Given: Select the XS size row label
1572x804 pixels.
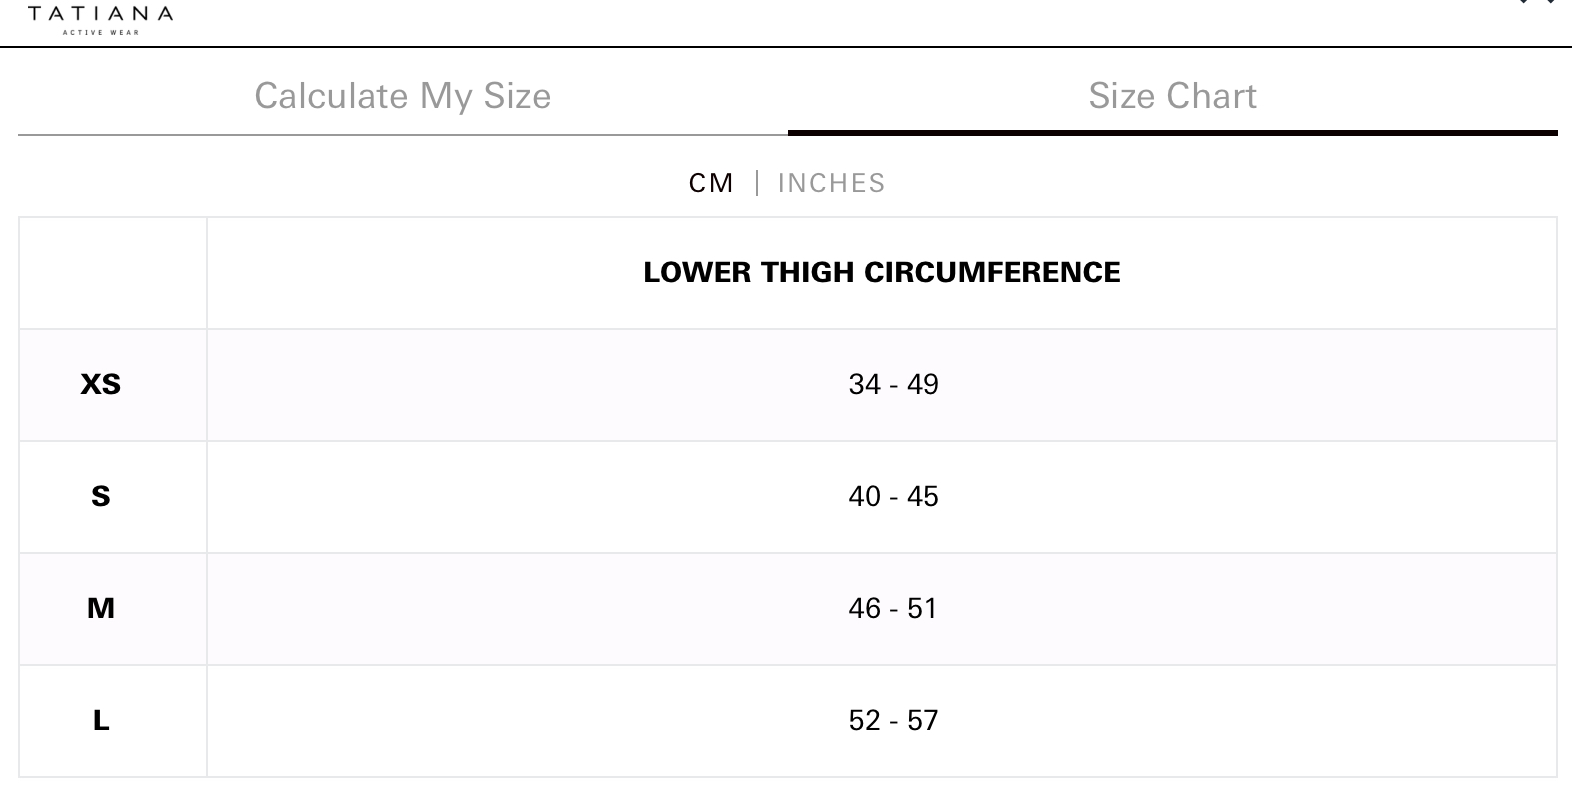Looking at the screenshot, I should pyautogui.click(x=100, y=384).
